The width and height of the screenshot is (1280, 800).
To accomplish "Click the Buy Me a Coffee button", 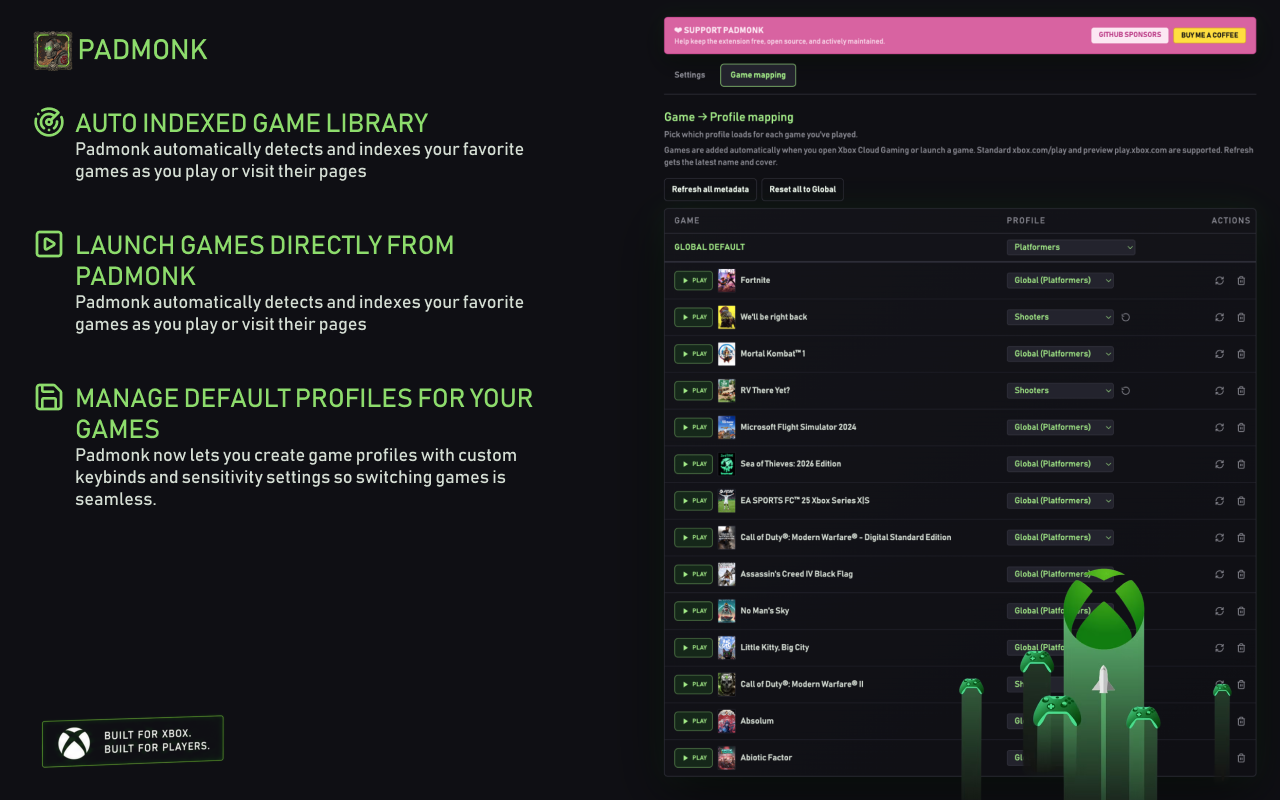I will pyautogui.click(x=1209, y=35).
